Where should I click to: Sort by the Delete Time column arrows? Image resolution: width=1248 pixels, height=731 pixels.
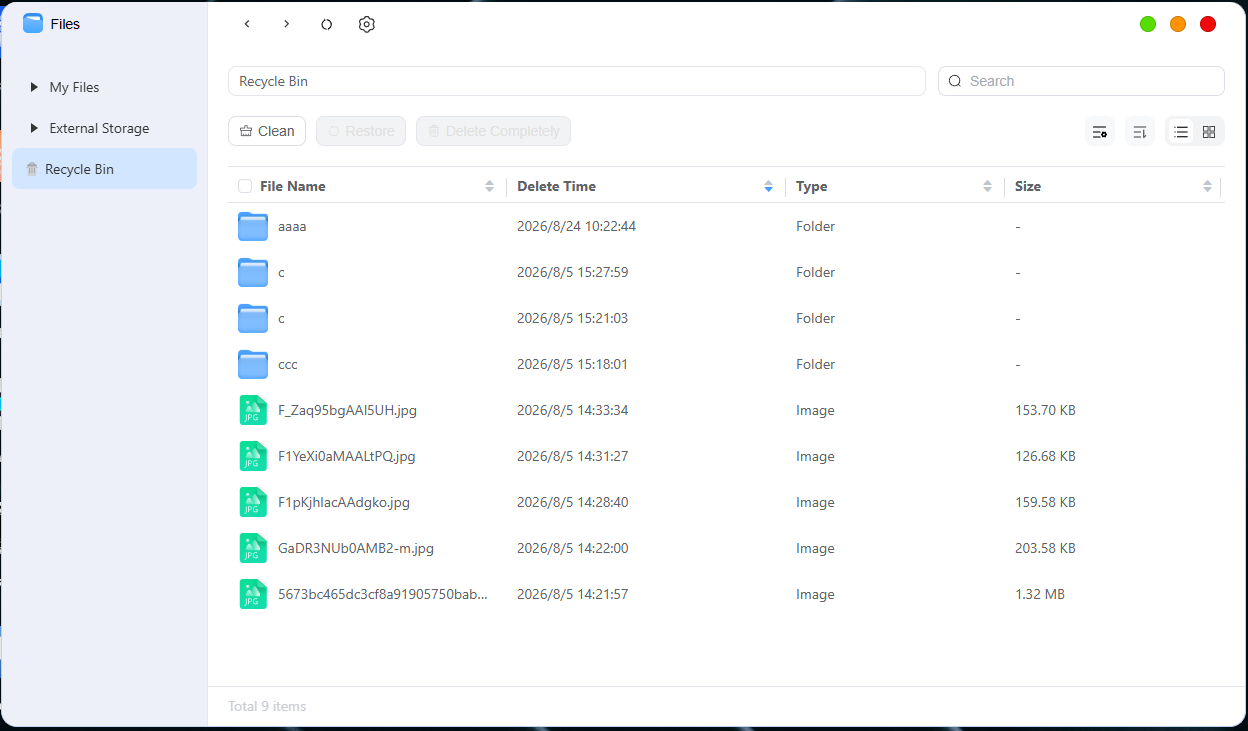pos(768,187)
